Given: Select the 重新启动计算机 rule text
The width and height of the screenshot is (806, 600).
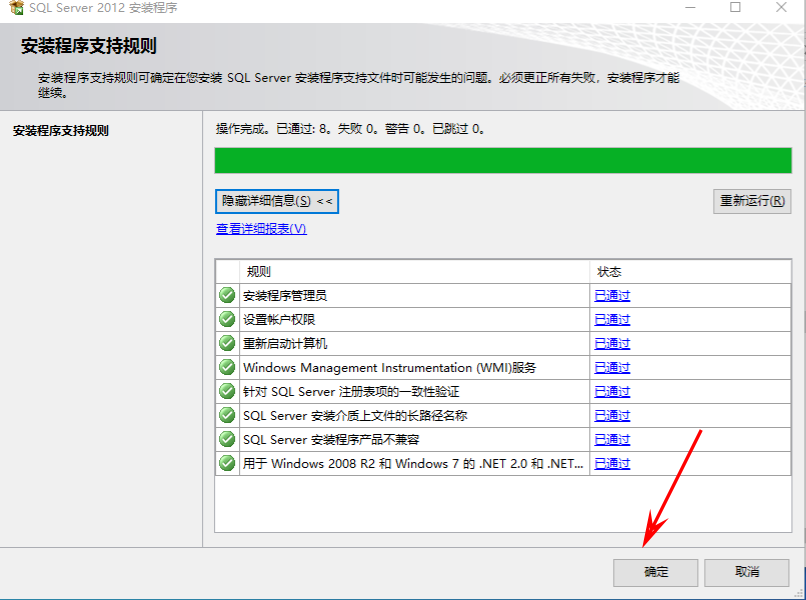Looking at the screenshot, I should [x=285, y=343].
